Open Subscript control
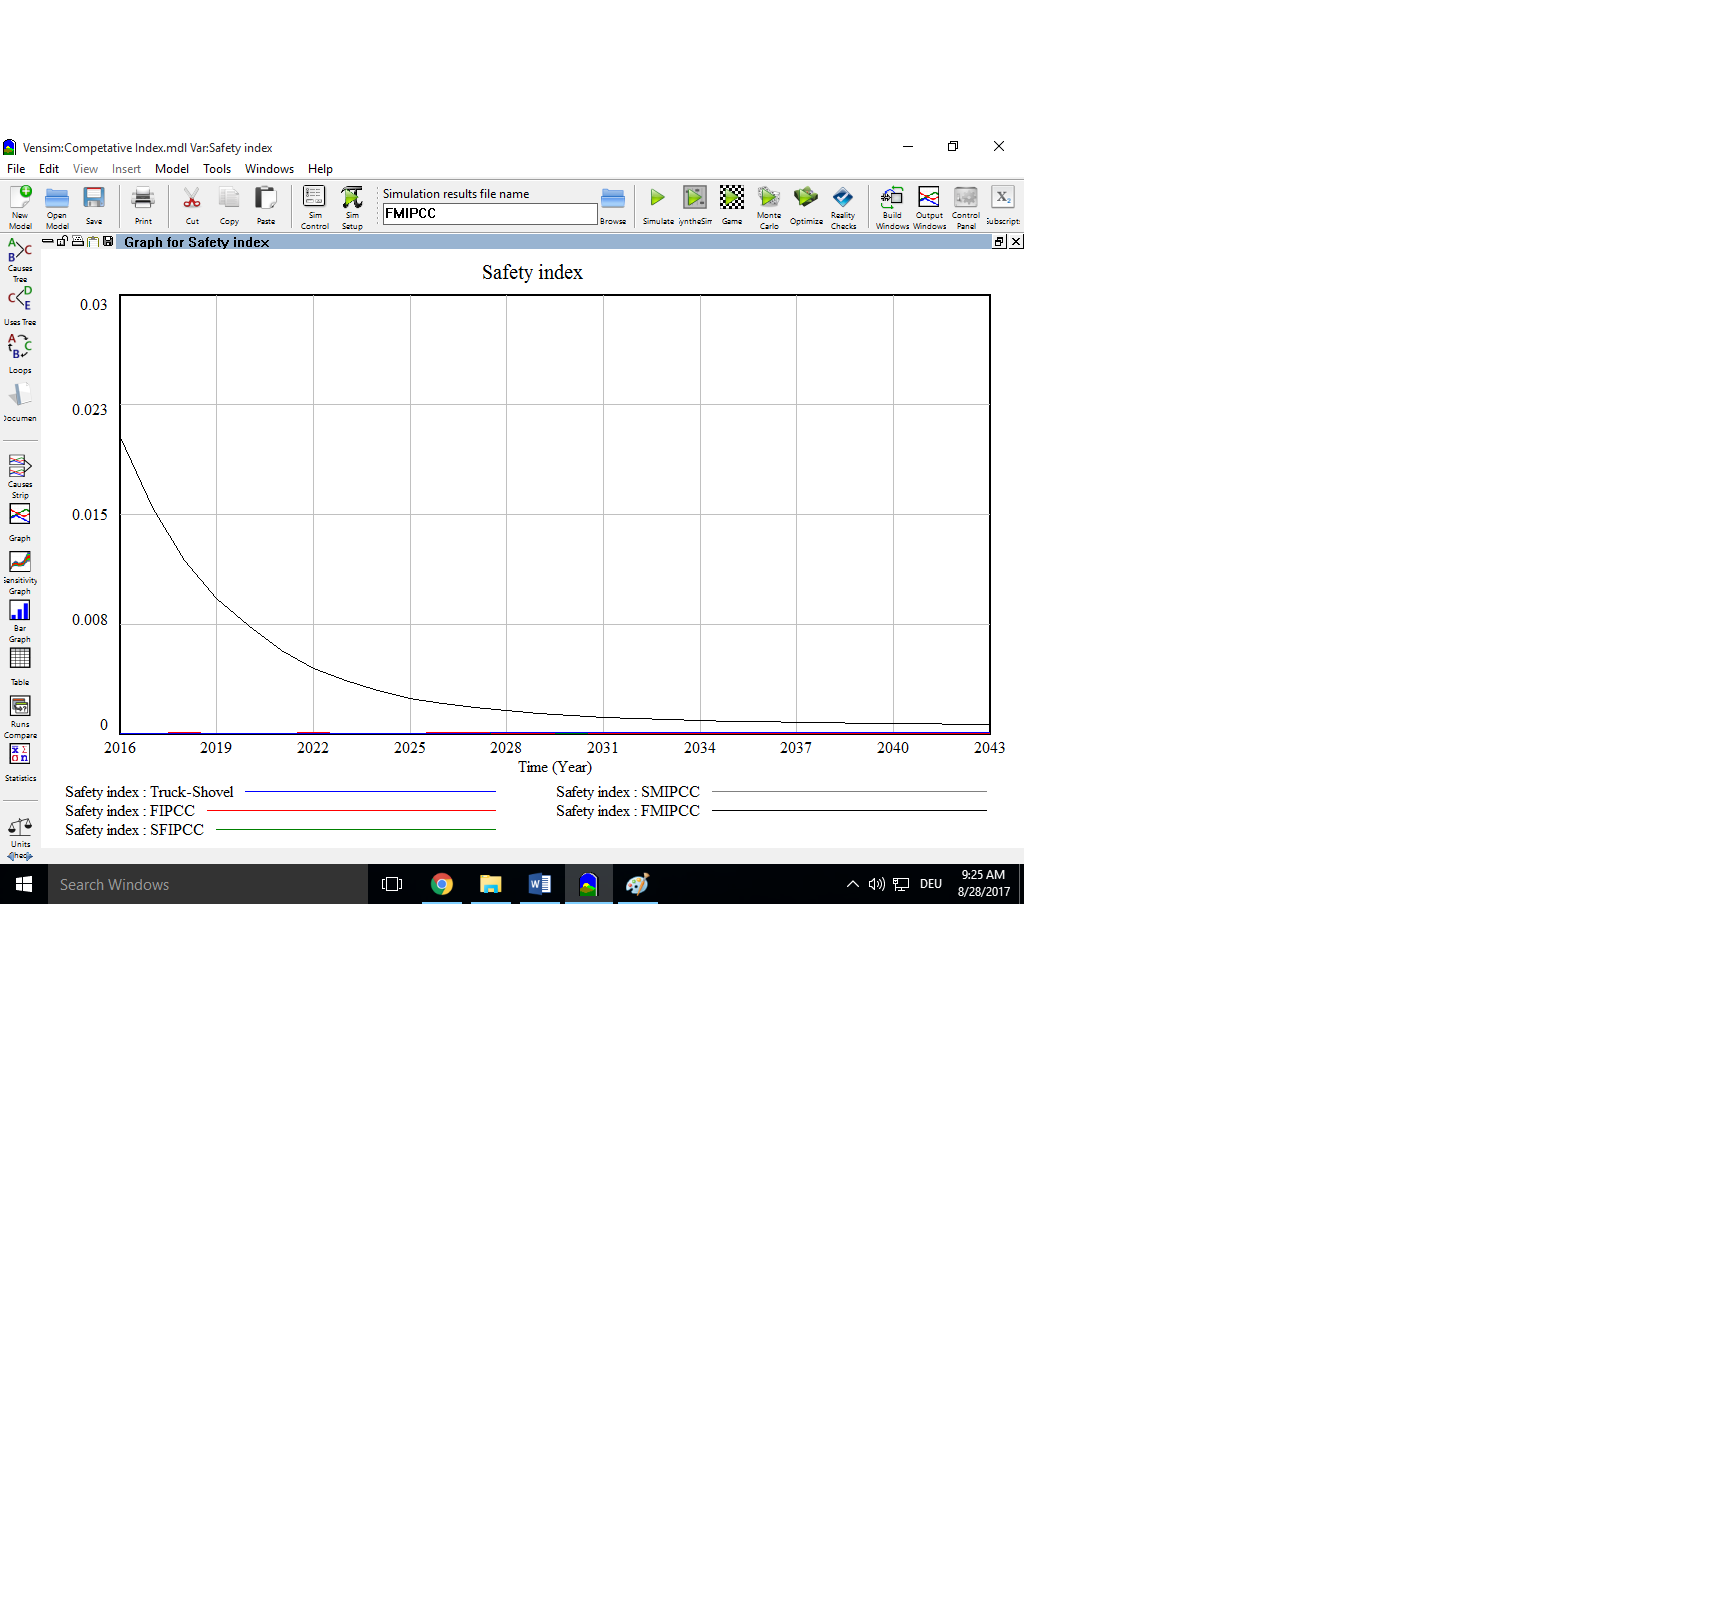 [1003, 206]
